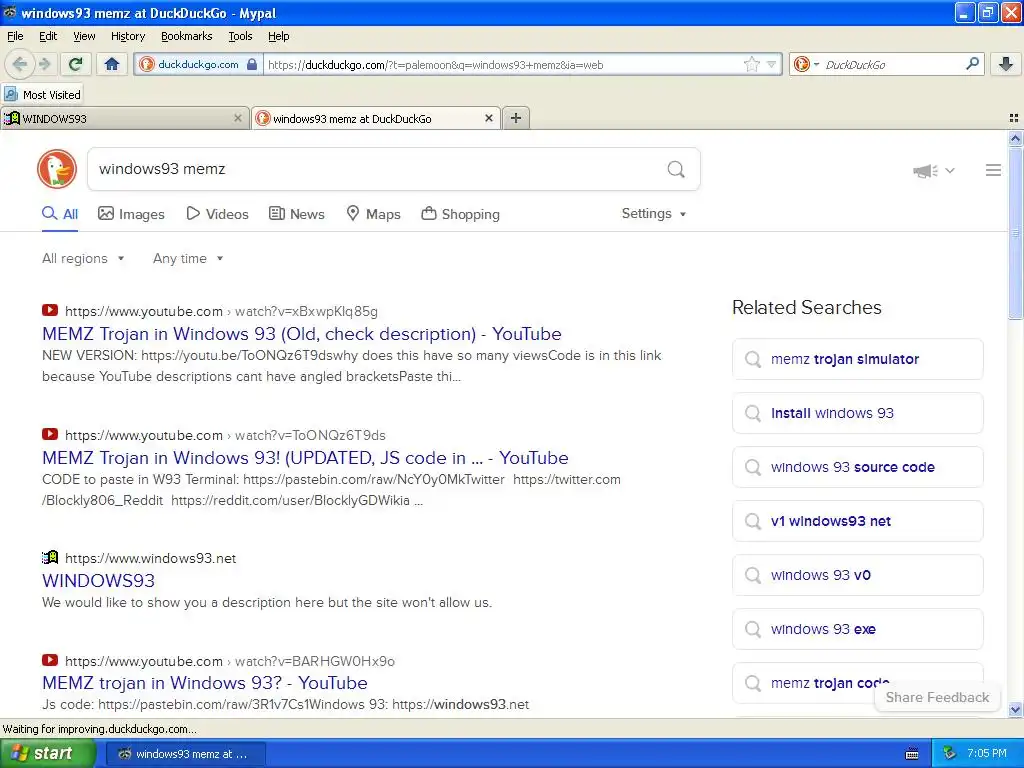Open the Help menu

(x=278, y=36)
